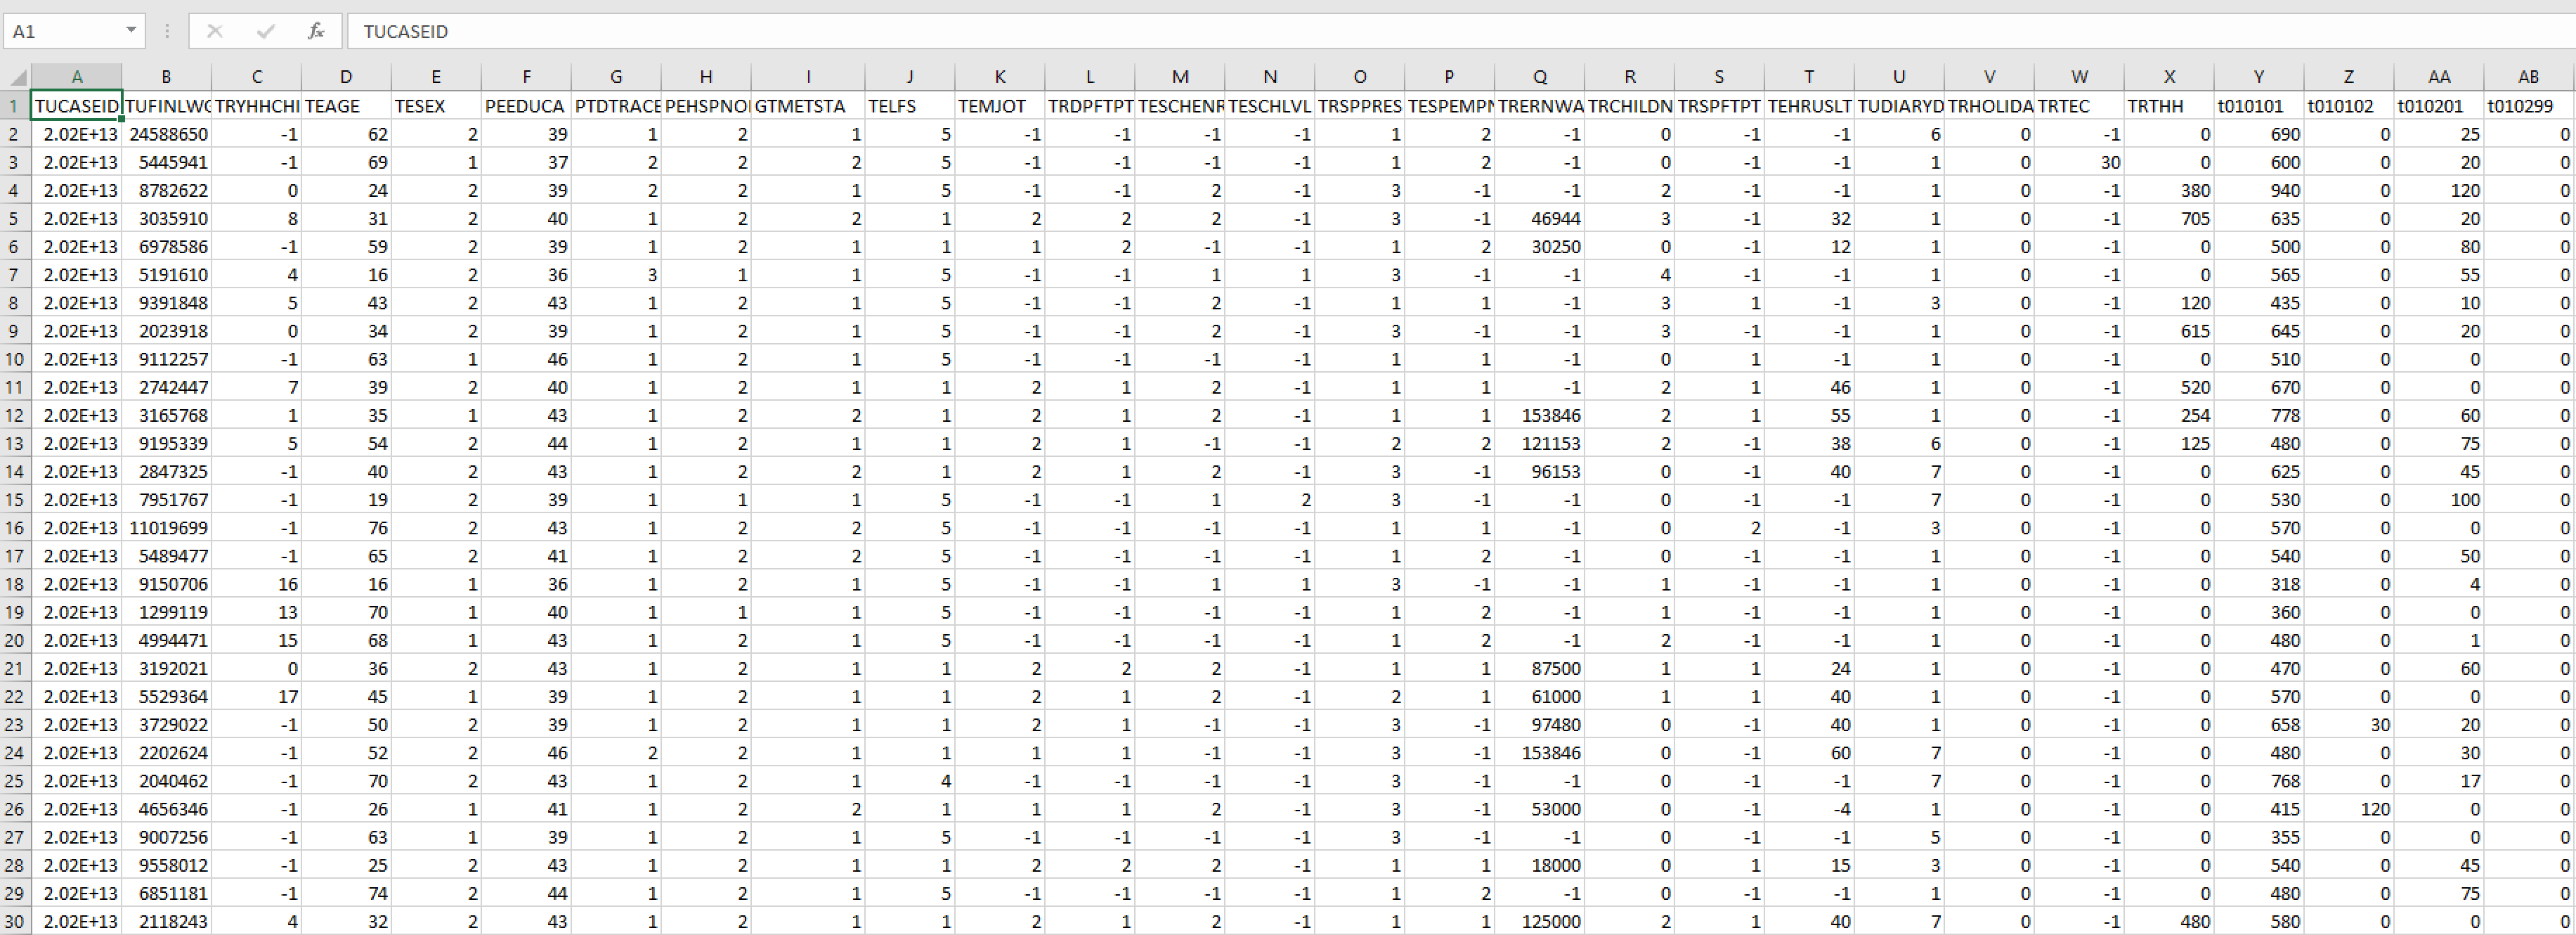Click the TESEX header cell
The width and height of the screenshot is (2576, 935).
click(436, 106)
